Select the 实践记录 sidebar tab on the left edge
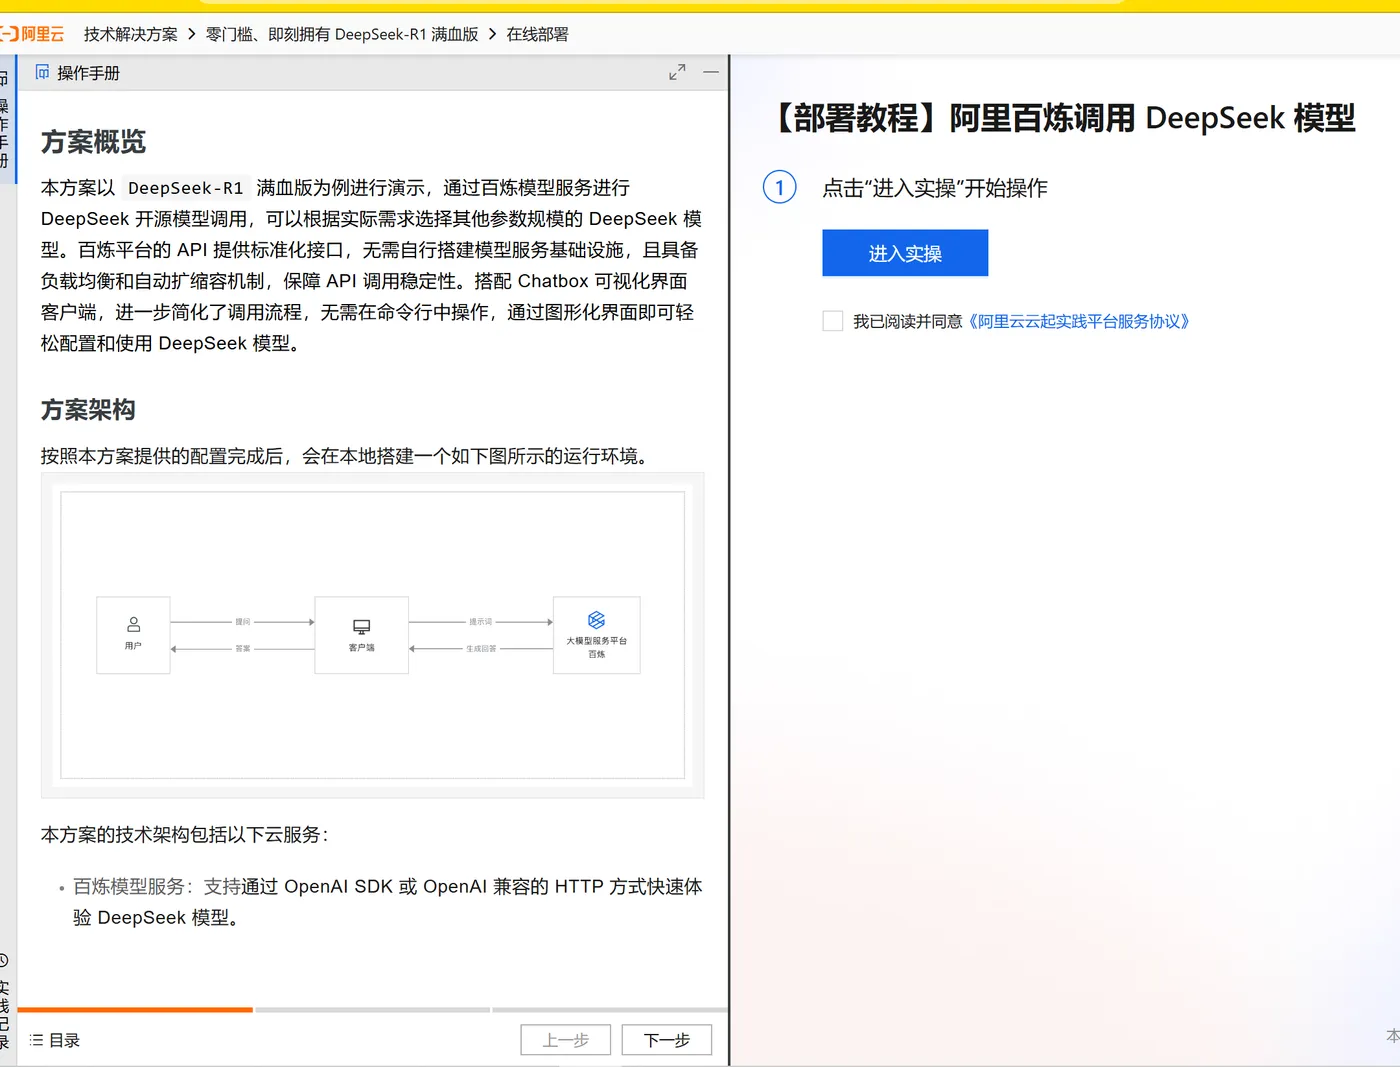This screenshot has height=1067, width=1400. tap(6, 1000)
